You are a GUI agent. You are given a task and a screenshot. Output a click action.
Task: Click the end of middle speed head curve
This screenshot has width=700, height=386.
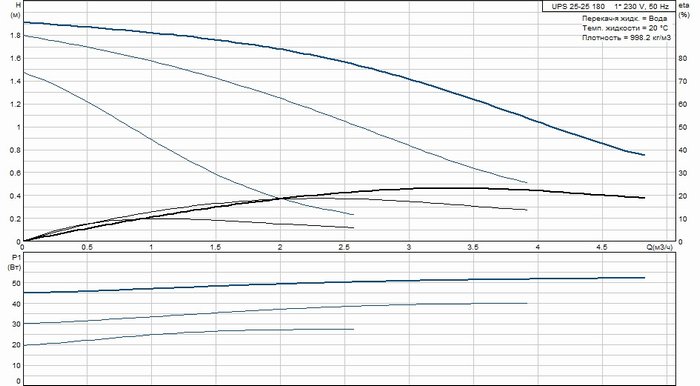point(527,183)
